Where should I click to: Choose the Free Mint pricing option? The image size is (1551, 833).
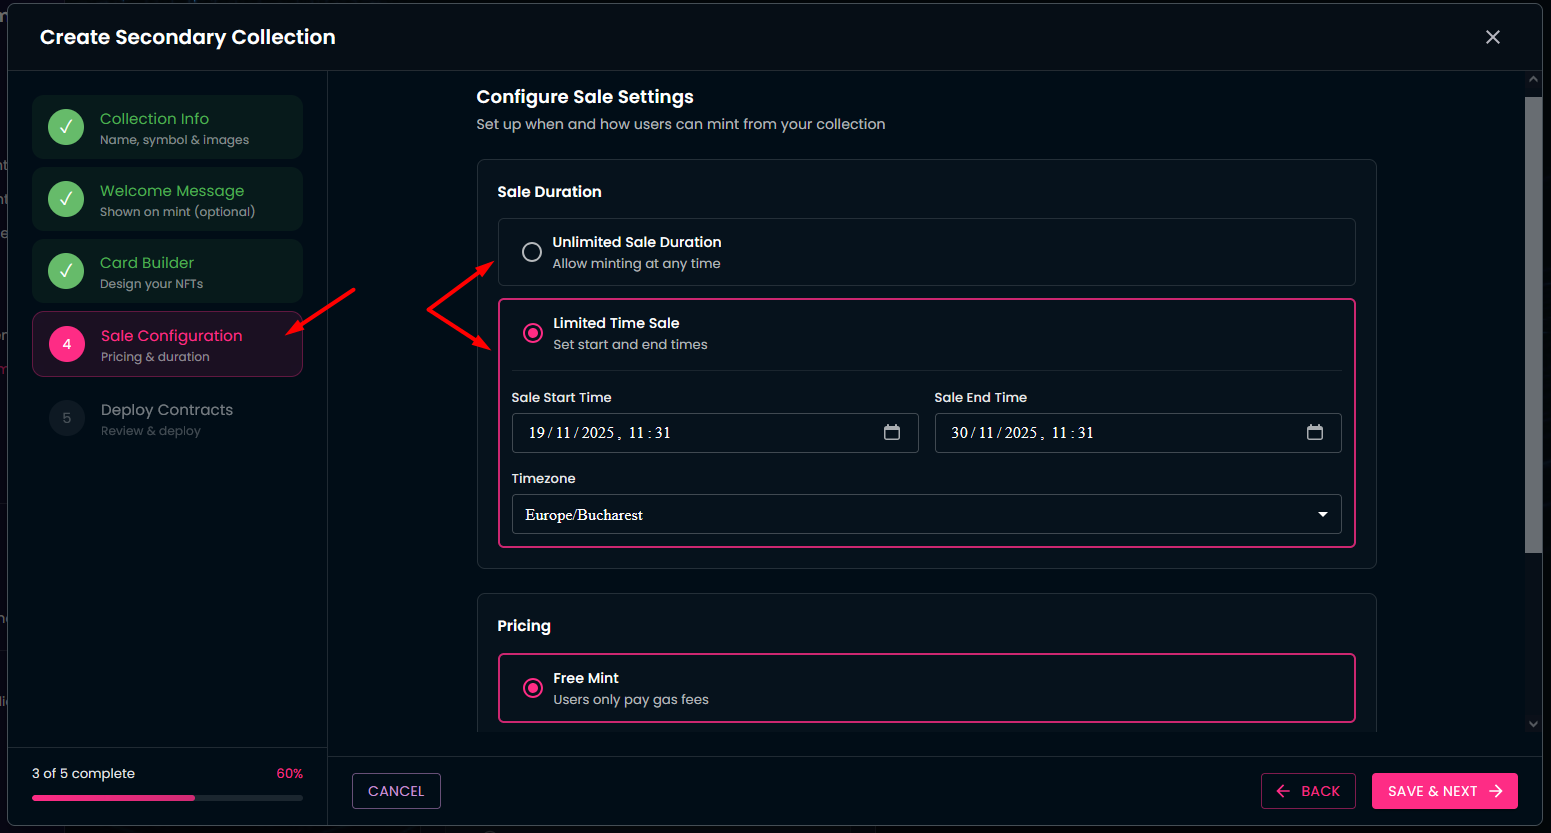tap(533, 688)
